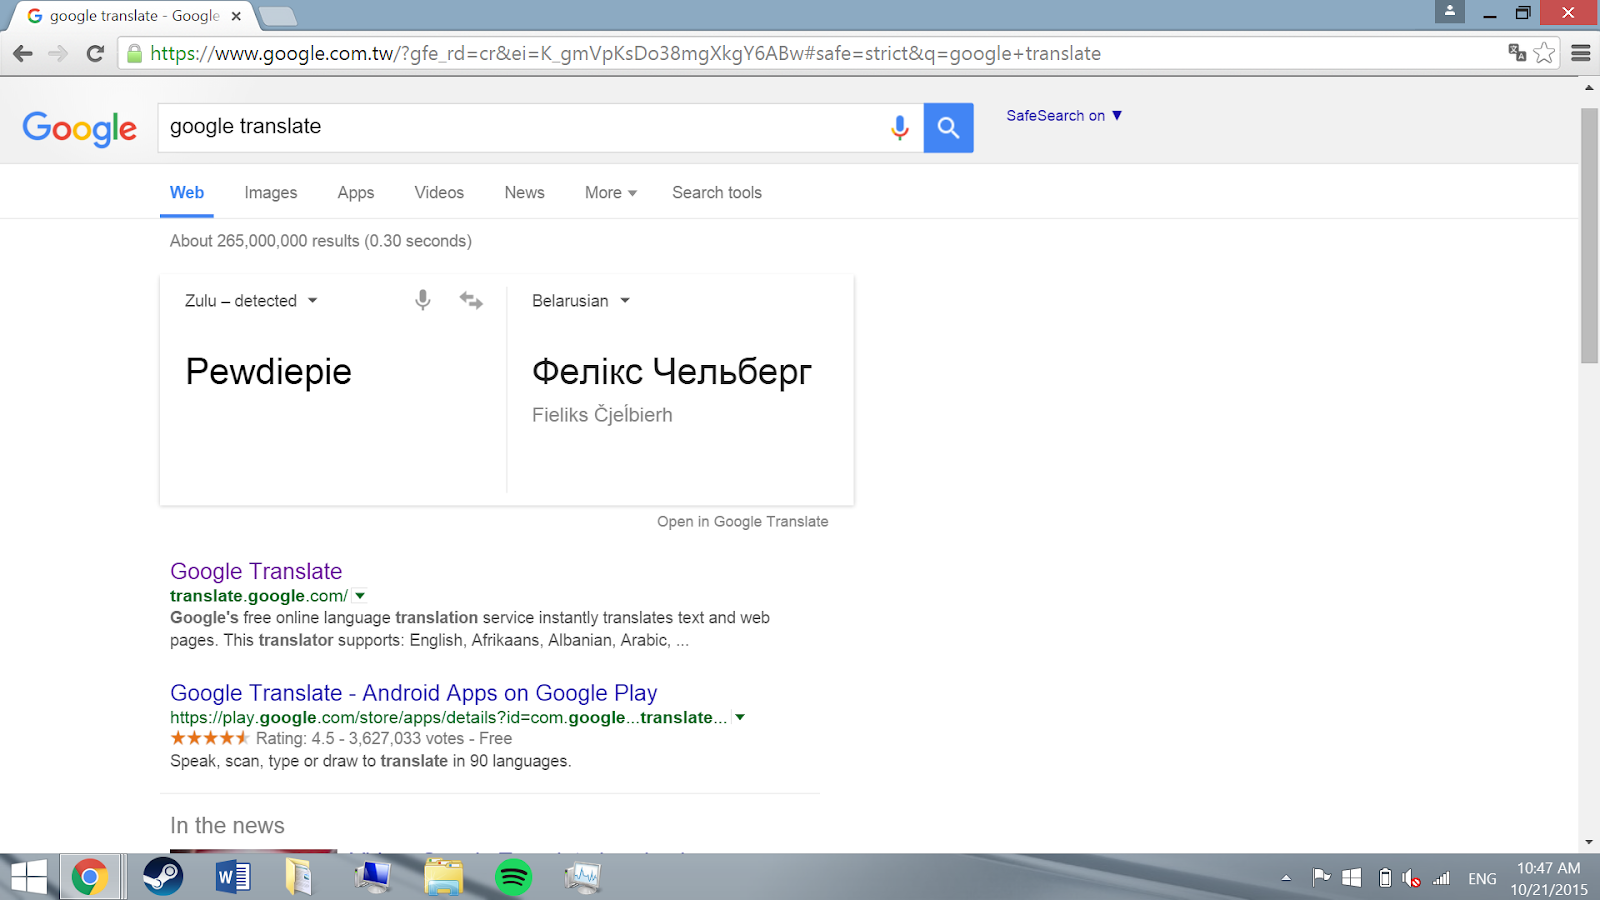This screenshot has width=1600, height=900.
Task: Click the In the news heading
Action: tap(227, 825)
